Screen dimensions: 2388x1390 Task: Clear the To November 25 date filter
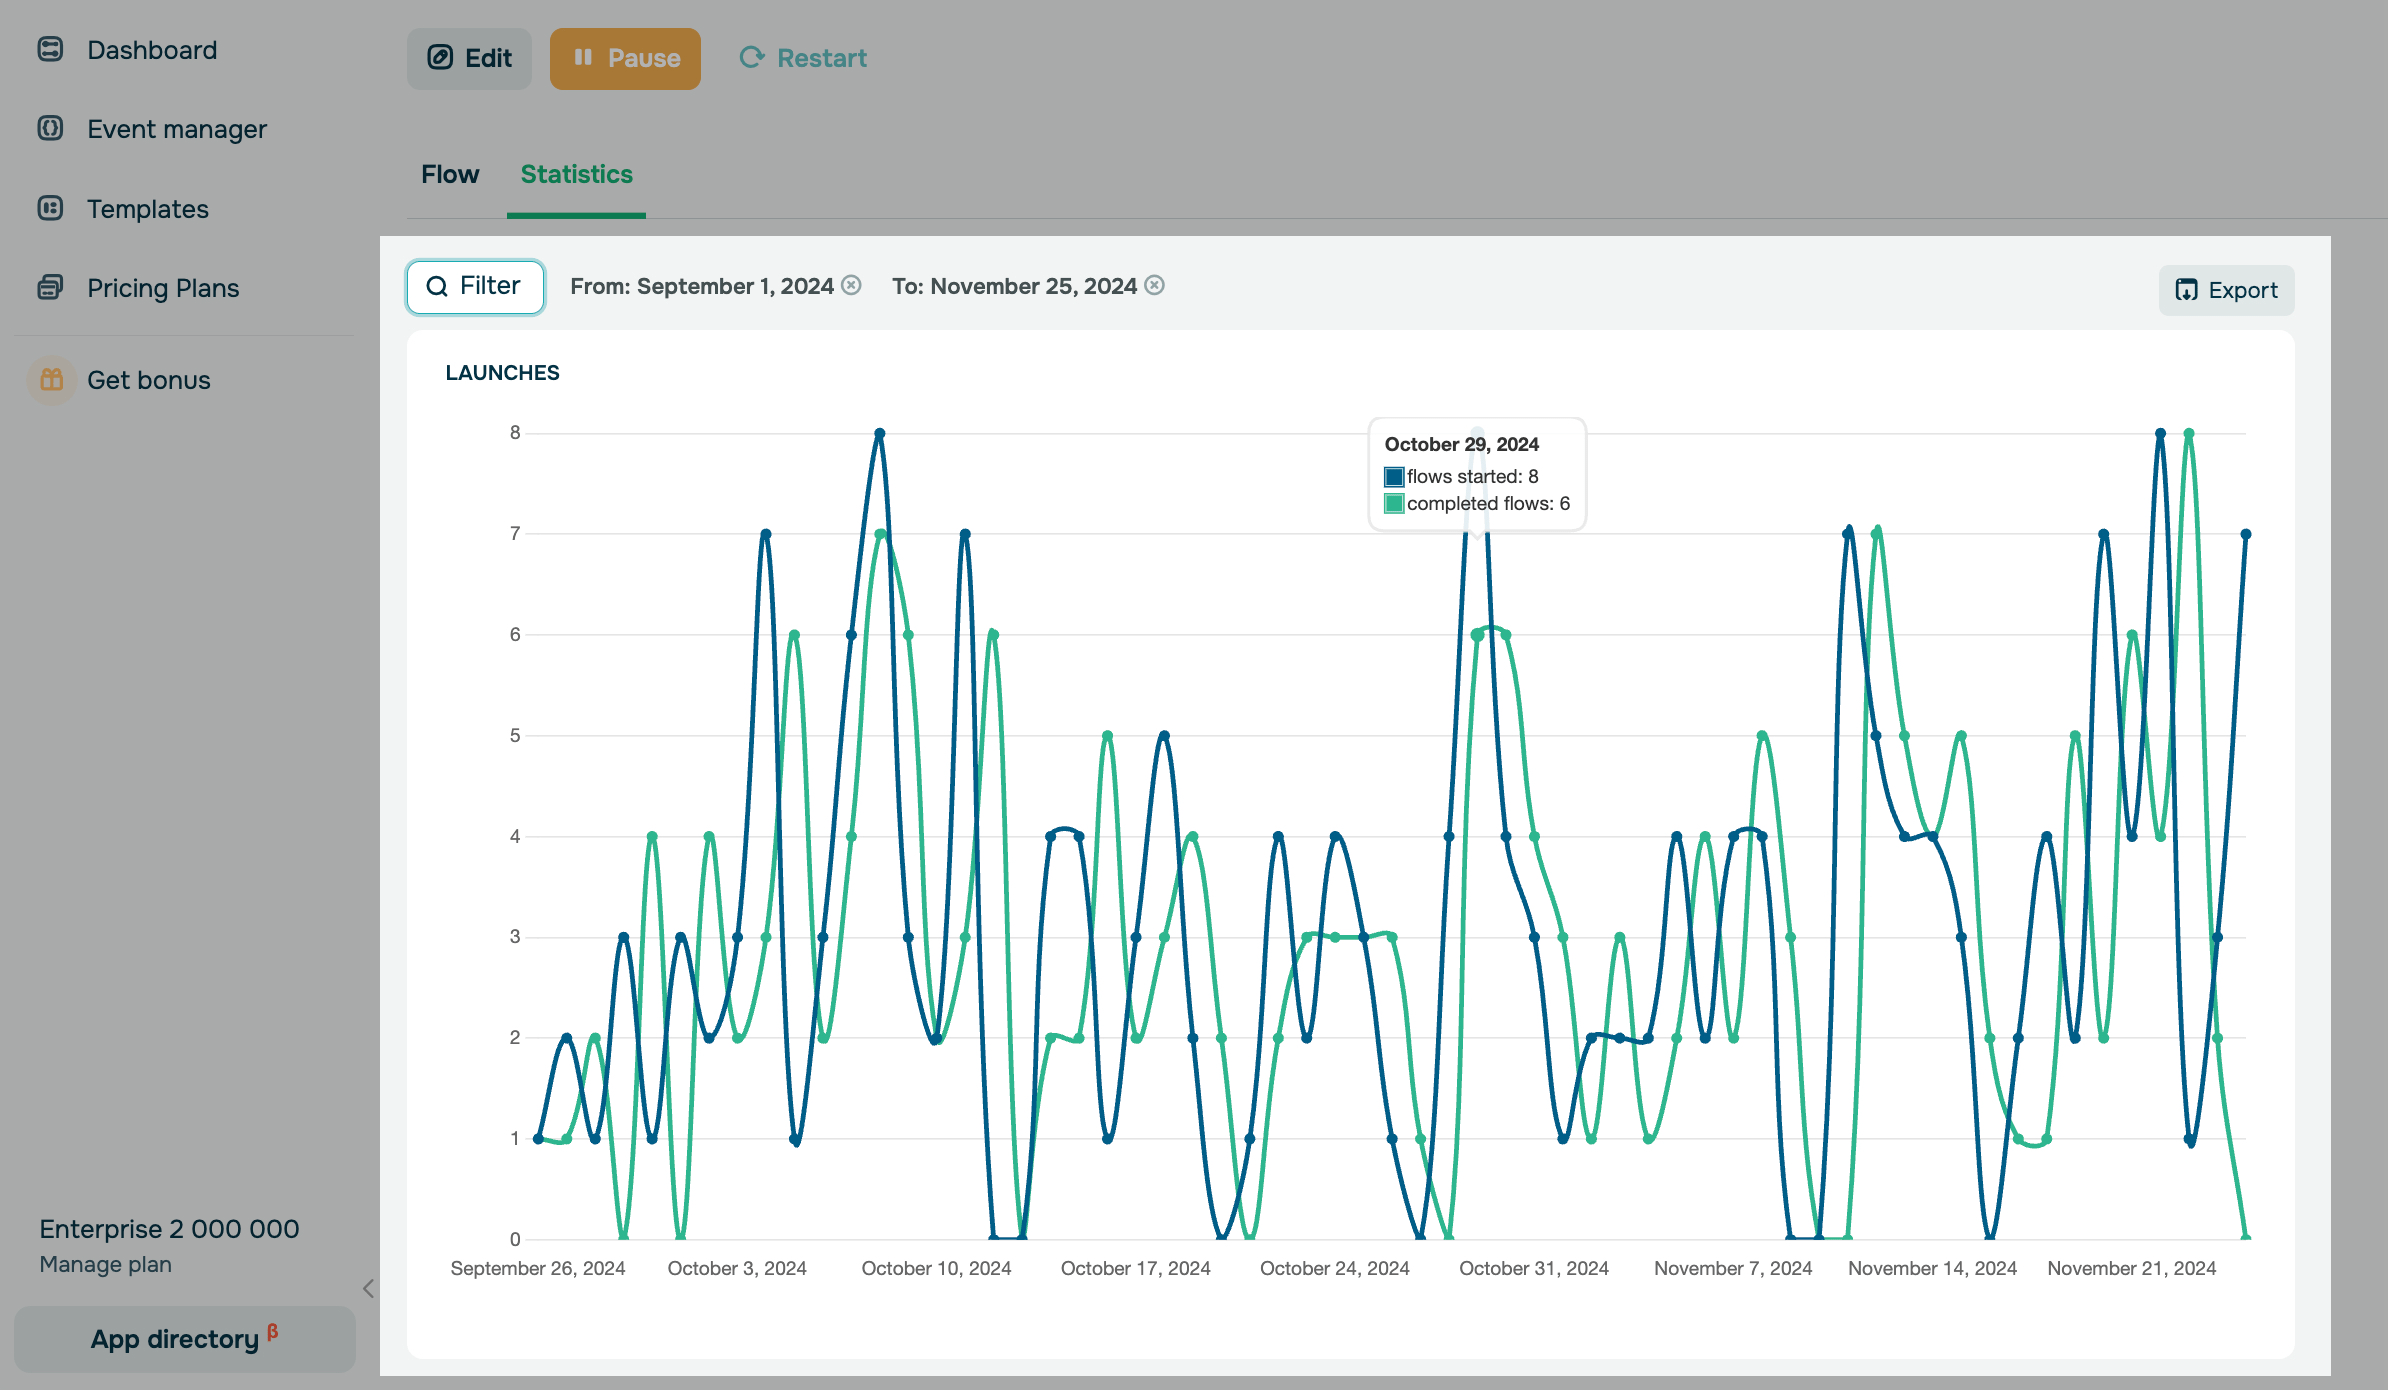pos(1154,285)
